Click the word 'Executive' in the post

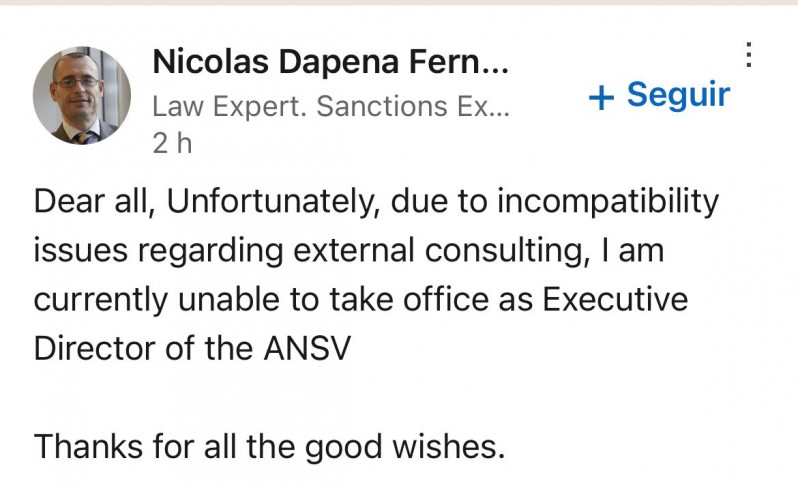click(618, 300)
